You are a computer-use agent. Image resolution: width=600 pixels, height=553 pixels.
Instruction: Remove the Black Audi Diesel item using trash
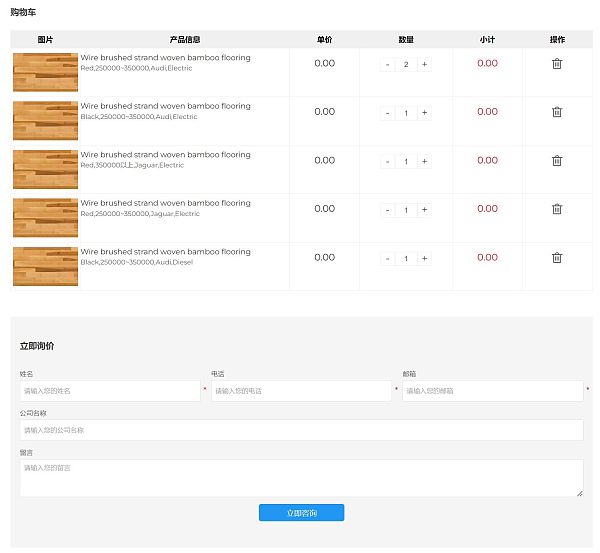[x=557, y=258]
